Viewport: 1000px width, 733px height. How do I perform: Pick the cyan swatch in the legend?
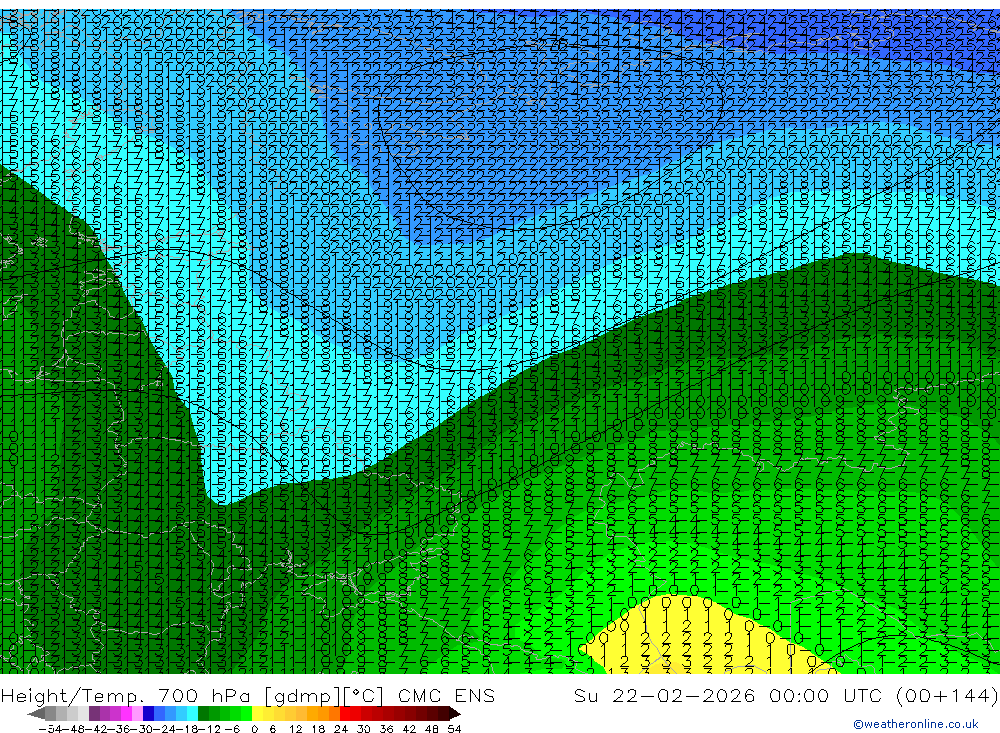click(x=192, y=713)
